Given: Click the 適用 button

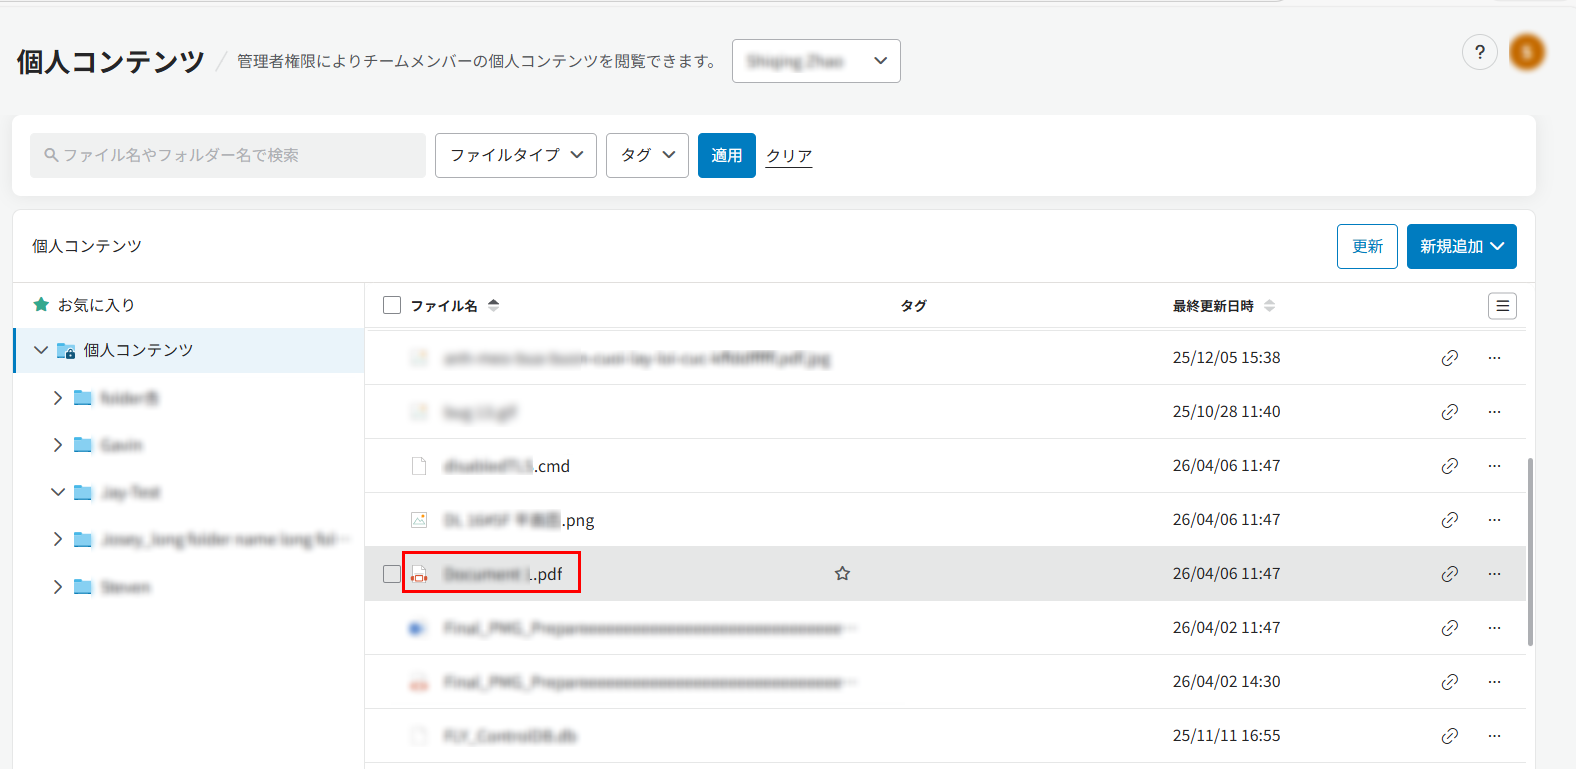Looking at the screenshot, I should [x=727, y=155].
